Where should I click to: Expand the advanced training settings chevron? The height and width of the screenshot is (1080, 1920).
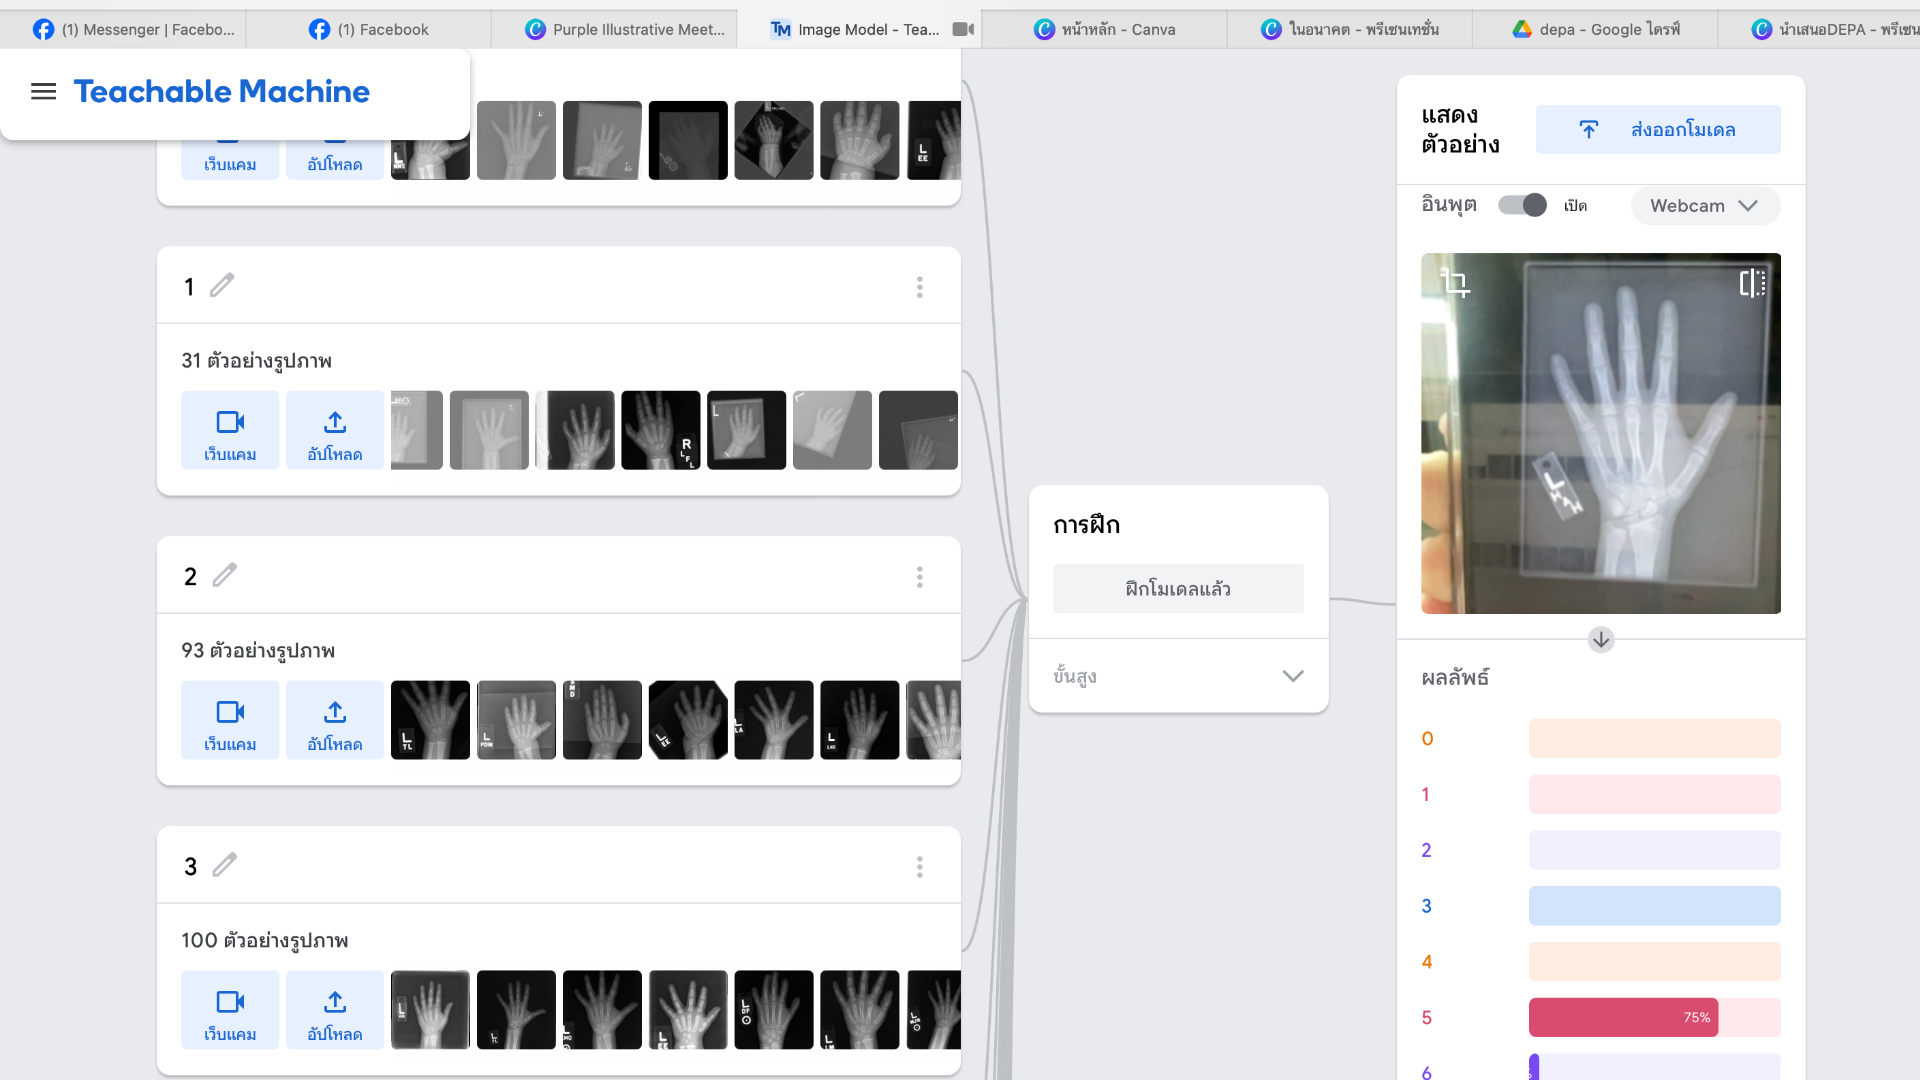coord(1292,677)
